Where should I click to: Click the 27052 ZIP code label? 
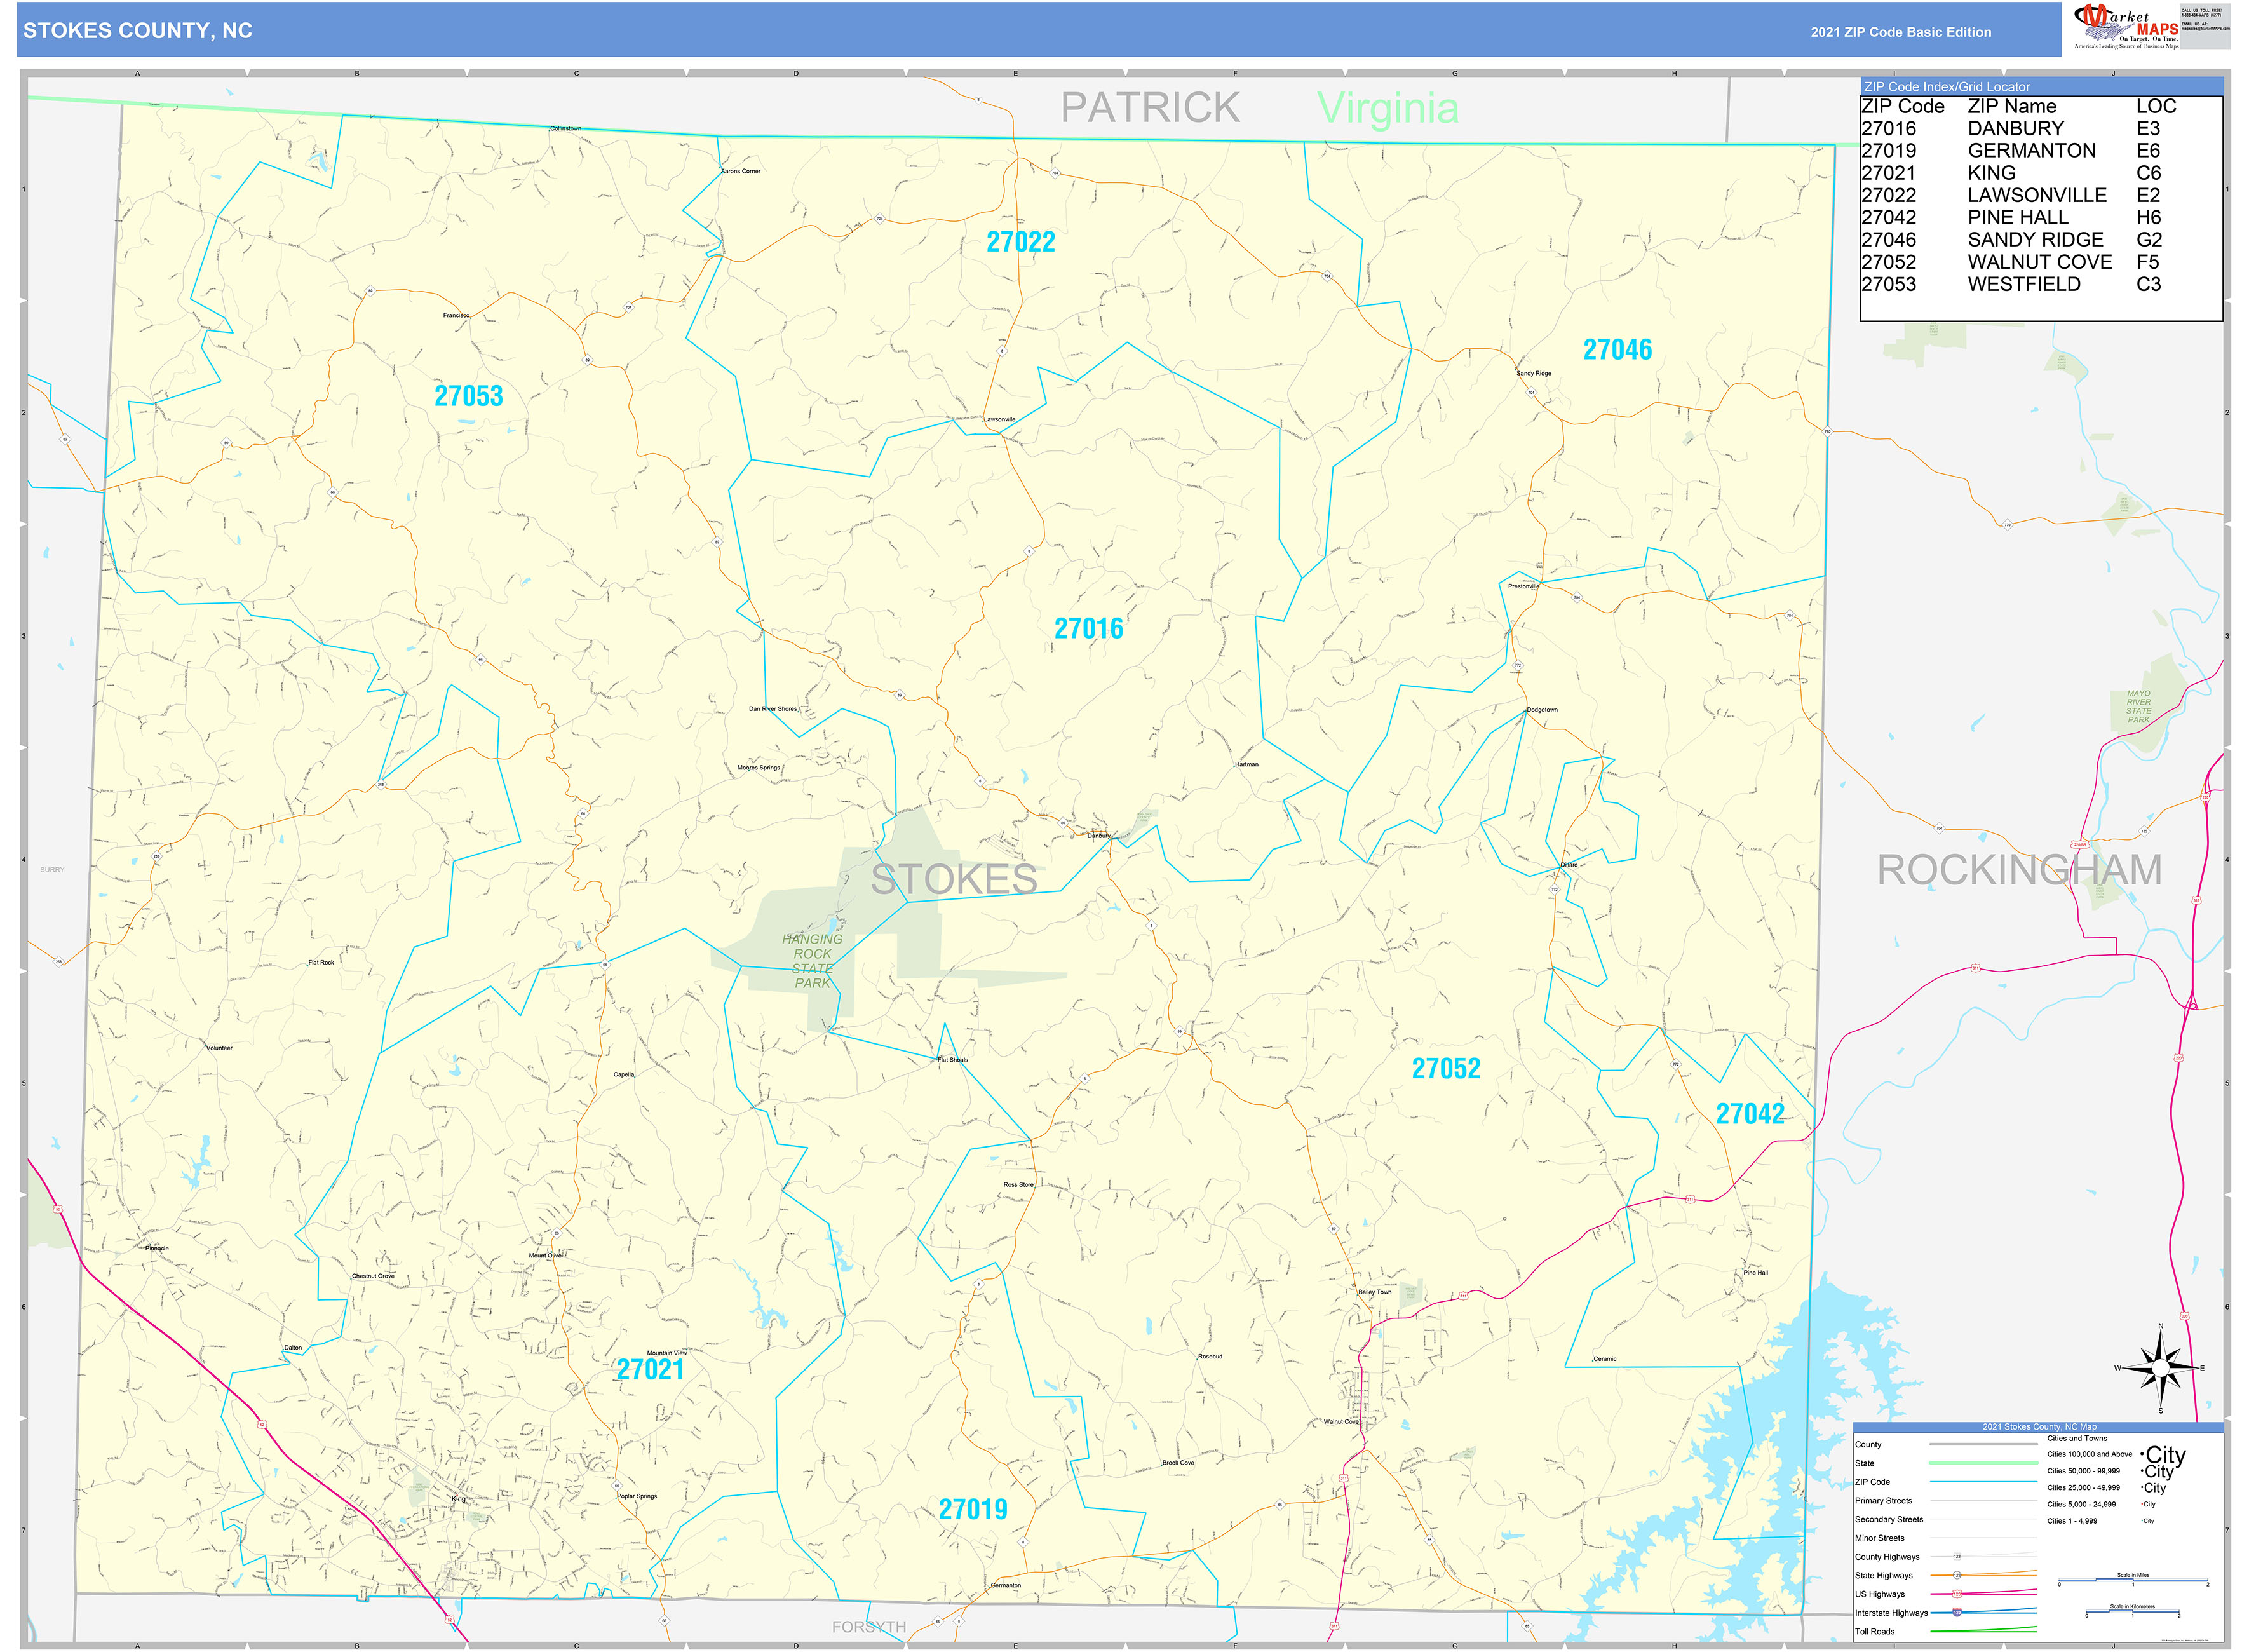[x=1445, y=1069]
